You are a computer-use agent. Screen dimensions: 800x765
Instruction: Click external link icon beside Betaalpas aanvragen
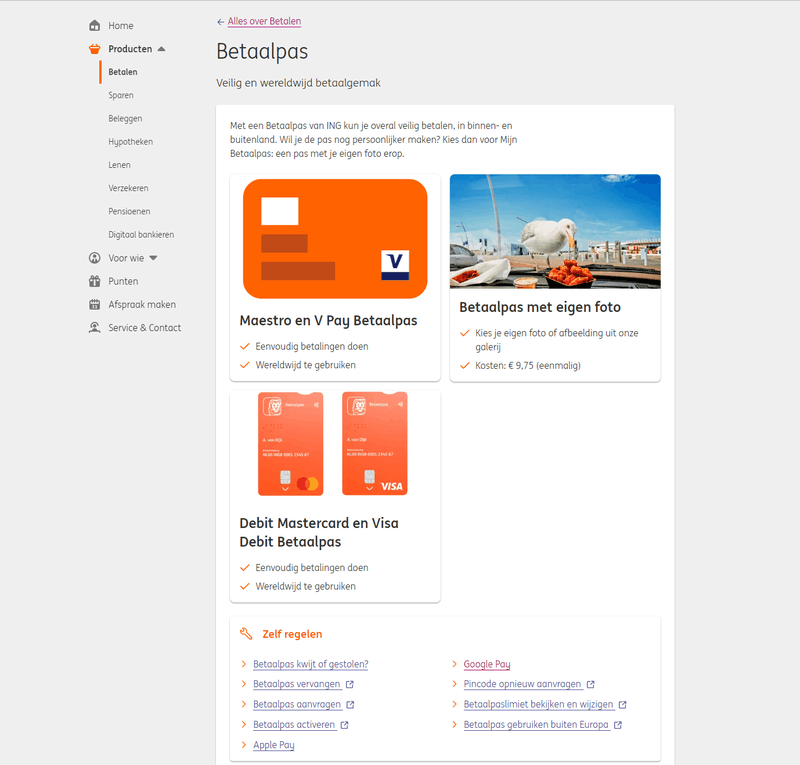pyautogui.click(x=350, y=705)
